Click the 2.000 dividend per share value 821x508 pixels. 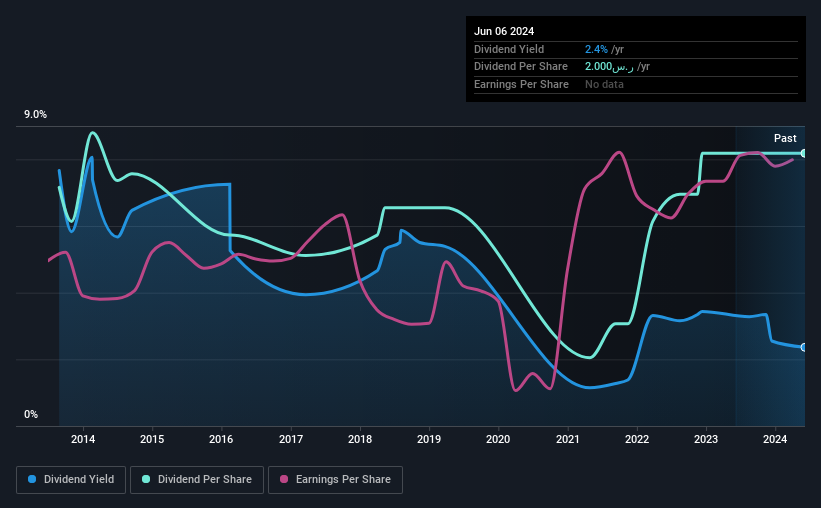point(609,67)
